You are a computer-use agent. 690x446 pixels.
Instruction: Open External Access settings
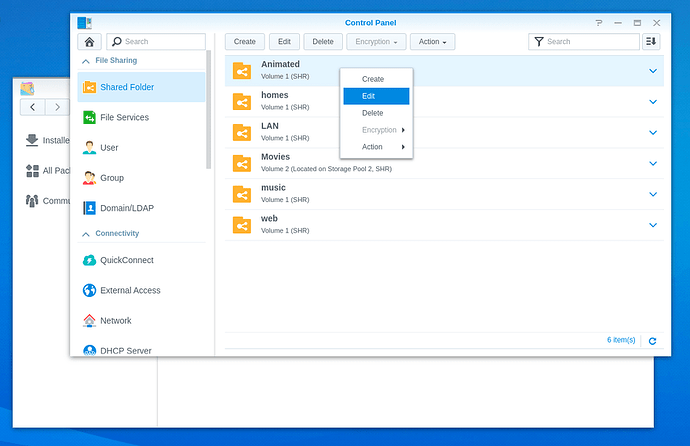coord(141,290)
